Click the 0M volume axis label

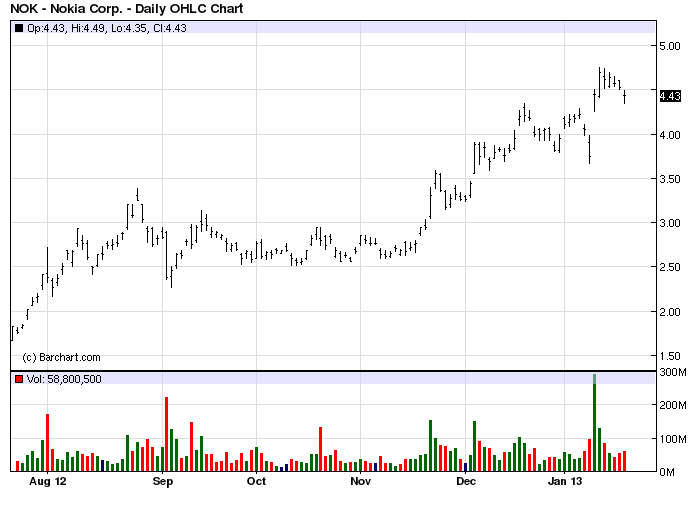pyautogui.click(x=667, y=472)
